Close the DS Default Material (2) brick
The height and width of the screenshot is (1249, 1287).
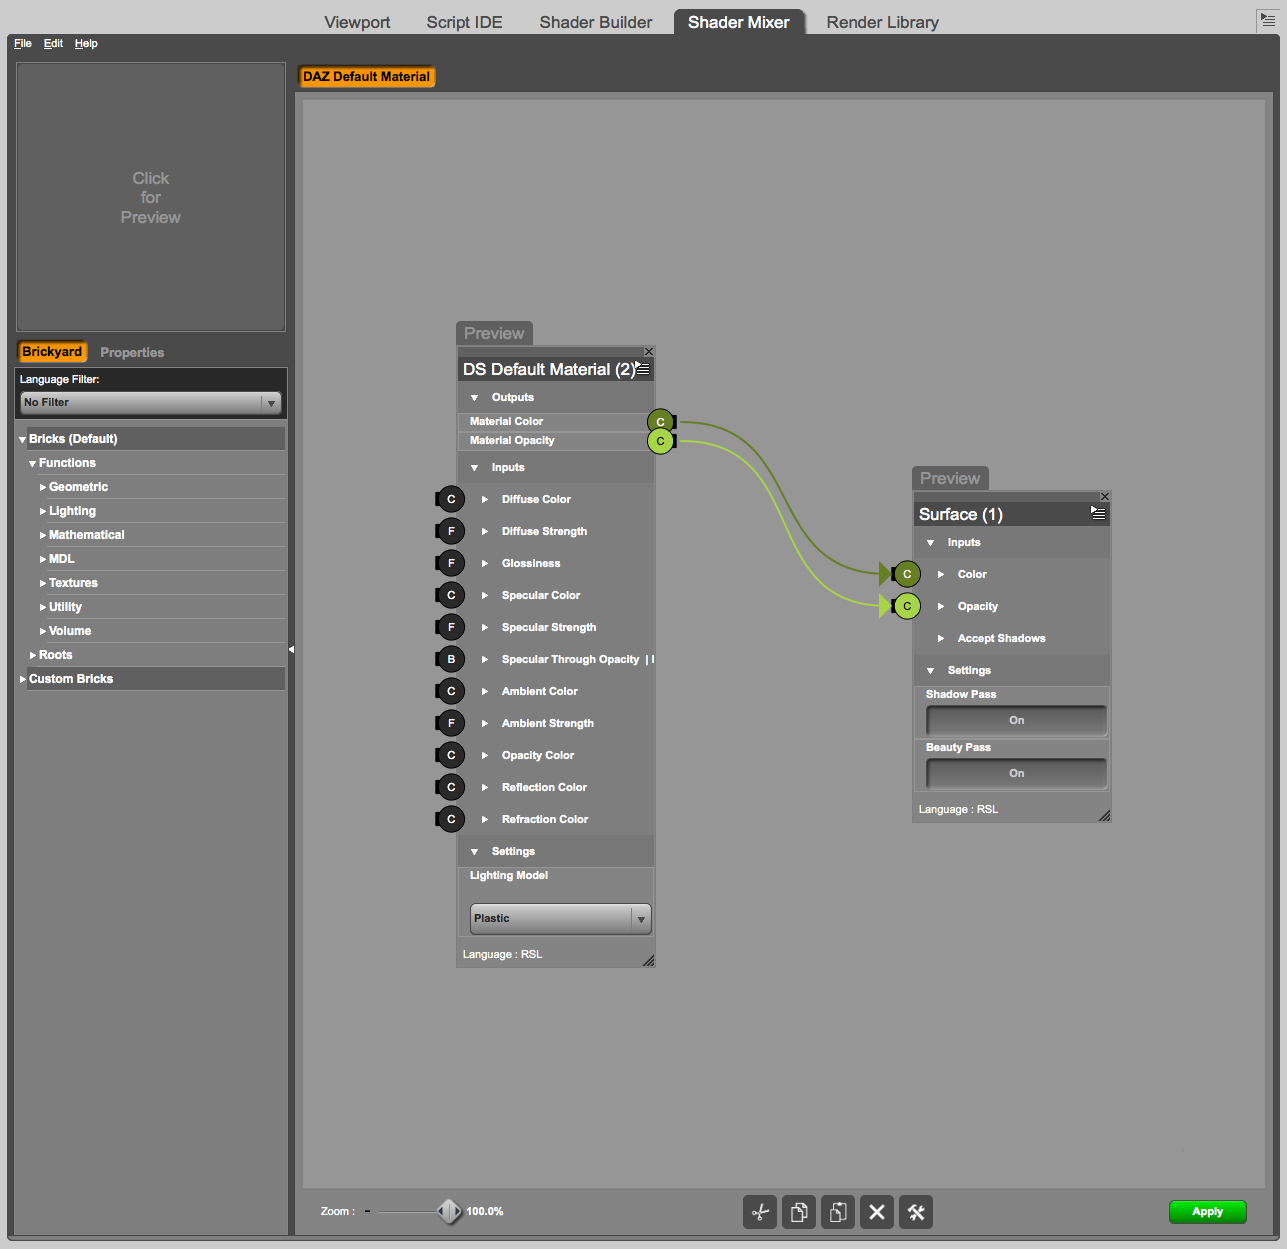[649, 351]
